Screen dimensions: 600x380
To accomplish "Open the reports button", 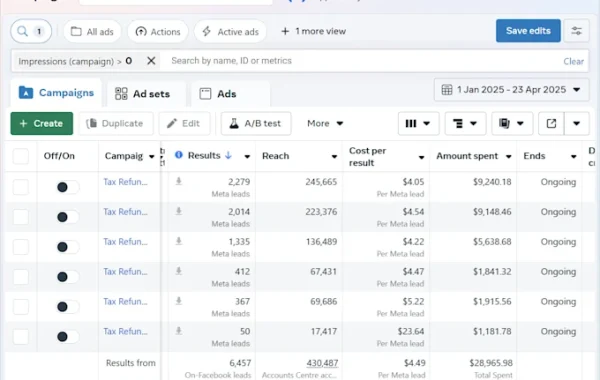I will [512, 123].
